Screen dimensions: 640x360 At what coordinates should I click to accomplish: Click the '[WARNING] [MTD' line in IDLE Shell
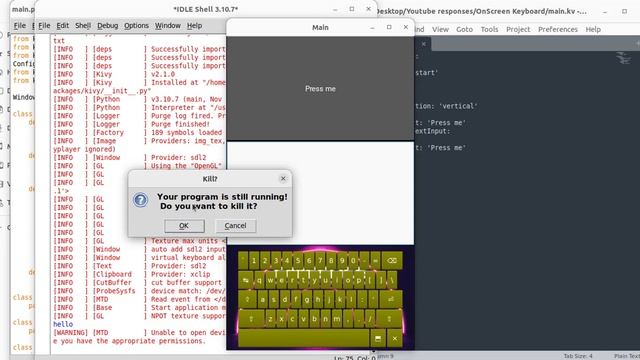point(139,333)
